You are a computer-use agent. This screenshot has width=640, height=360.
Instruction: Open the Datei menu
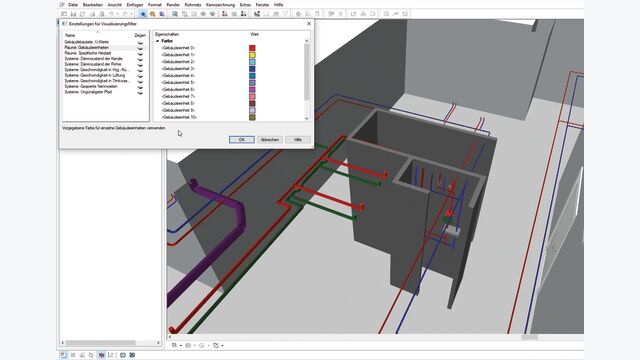click(73, 5)
